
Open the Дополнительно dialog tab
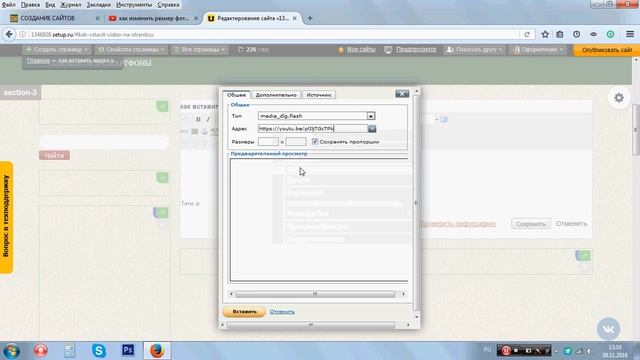pyautogui.click(x=276, y=95)
